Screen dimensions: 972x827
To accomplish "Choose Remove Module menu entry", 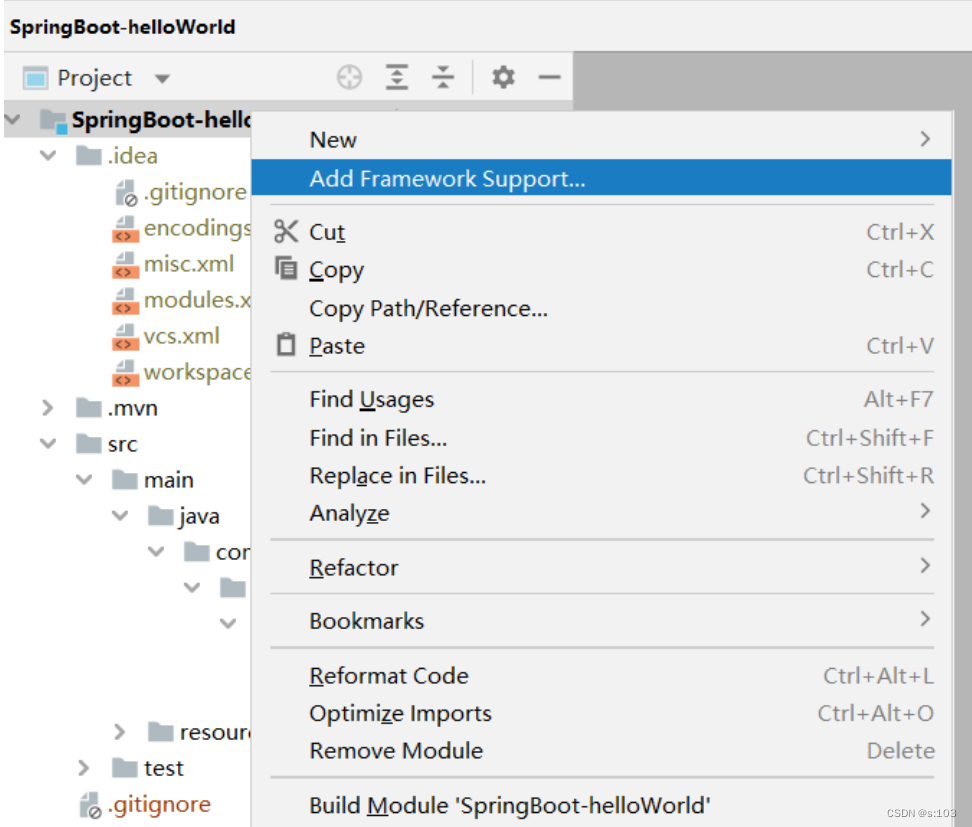I will click(601, 750).
